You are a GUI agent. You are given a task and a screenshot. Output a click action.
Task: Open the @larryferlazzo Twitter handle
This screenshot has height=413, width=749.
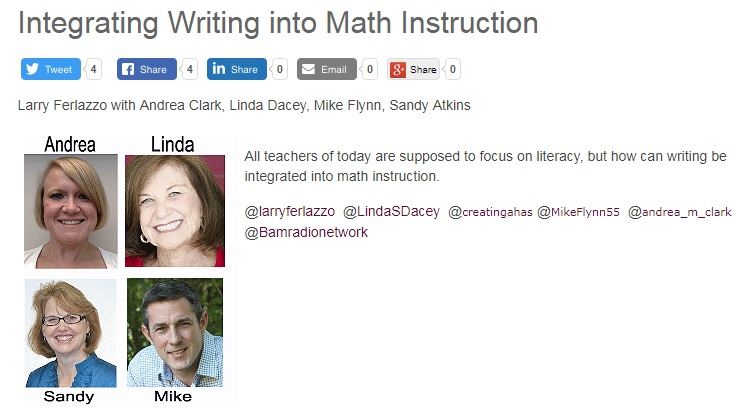coord(289,212)
